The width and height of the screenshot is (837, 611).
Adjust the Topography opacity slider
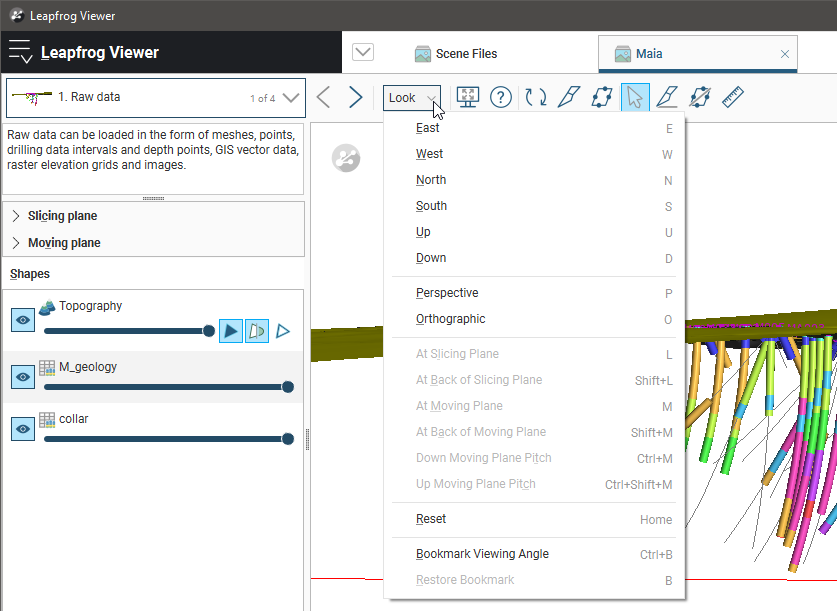pyautogui.click(x=130, y=331)
